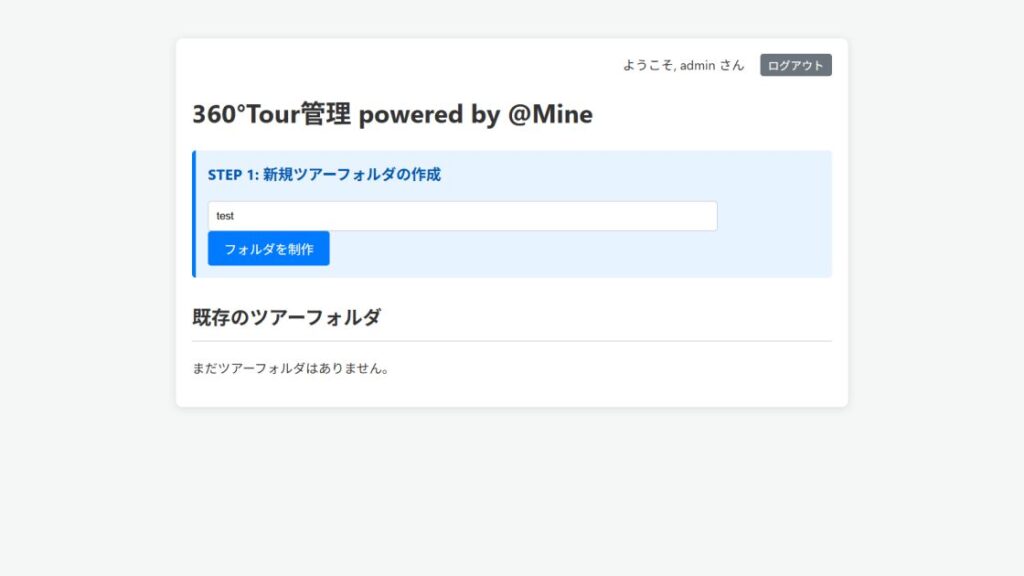This screenshot has height=576, width=1024.
Task: Click the blue left border of the STEP 1 panel
Action: tap(194, 214)
